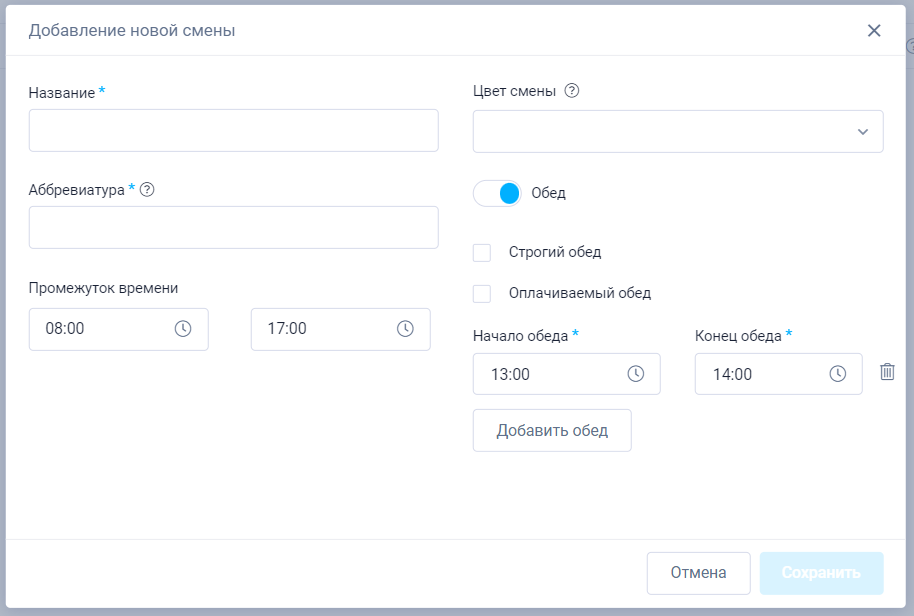Click the 14:00 lunch end value
The width and height of the screenshot is (914, 616).
[x=732, y=374]
